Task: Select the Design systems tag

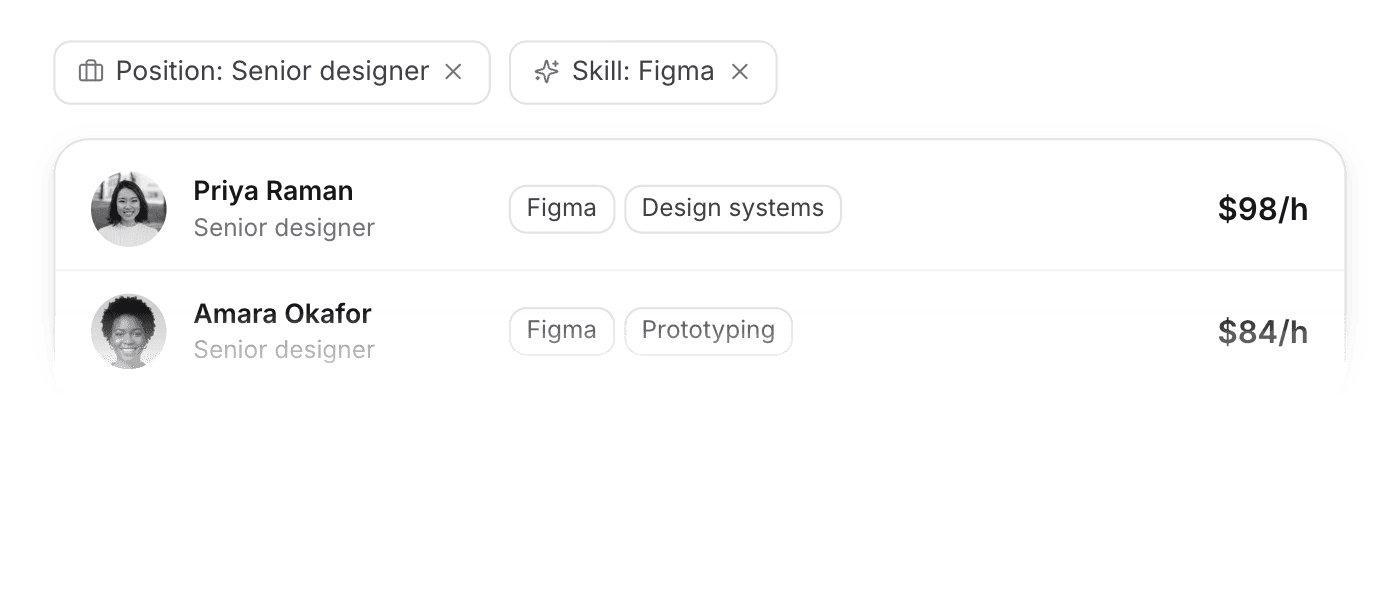Action: point(733,209)
